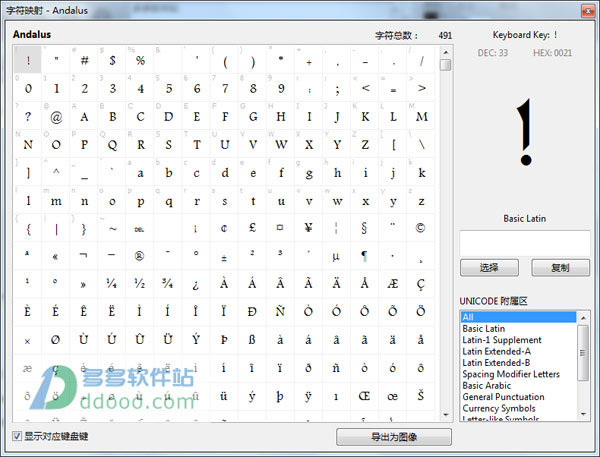
Task: Select the yen ¥ currency glyph
Action: click(308, 228)
